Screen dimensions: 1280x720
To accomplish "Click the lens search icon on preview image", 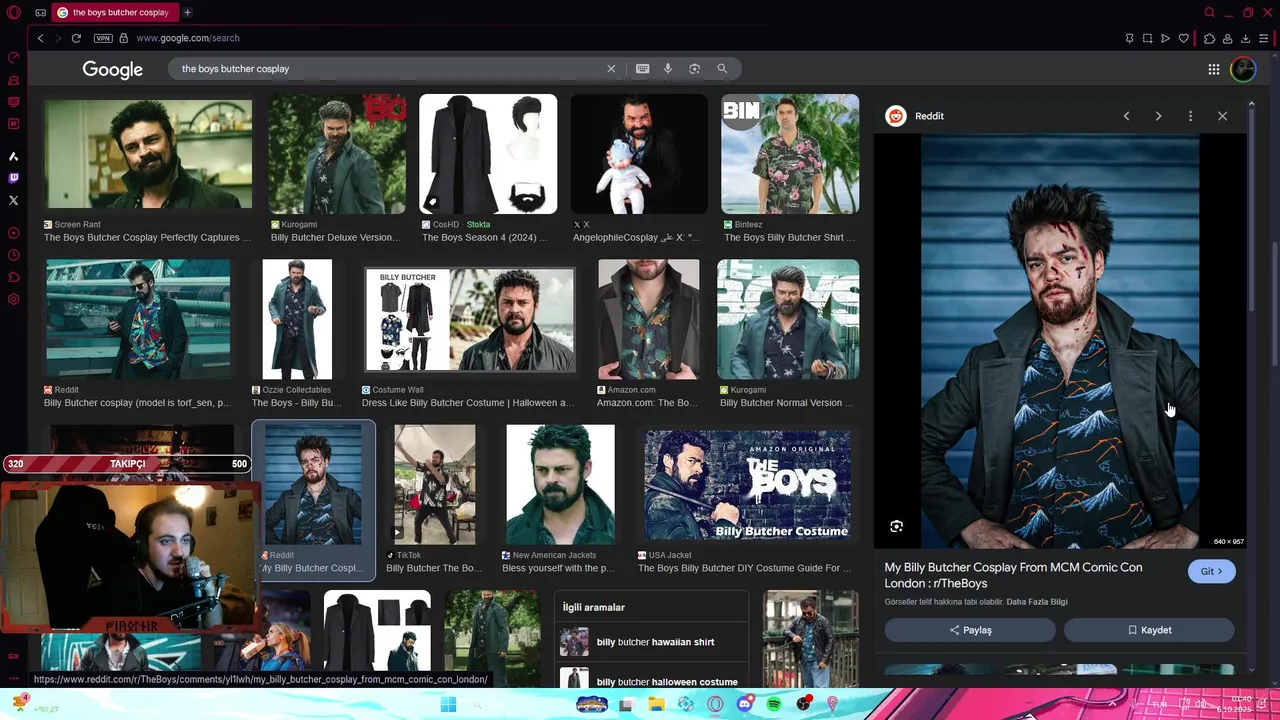I will point(897,526).
